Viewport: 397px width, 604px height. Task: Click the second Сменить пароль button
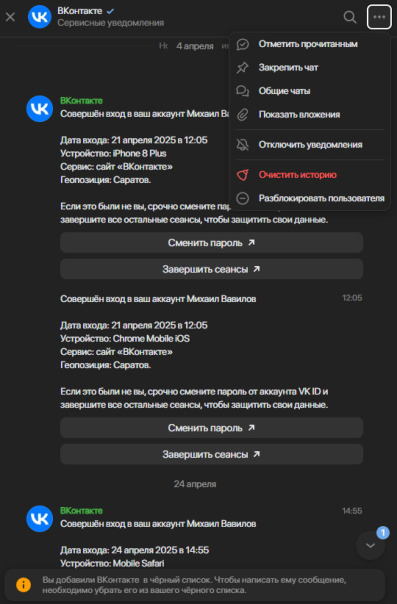click(x=211, y=428)
